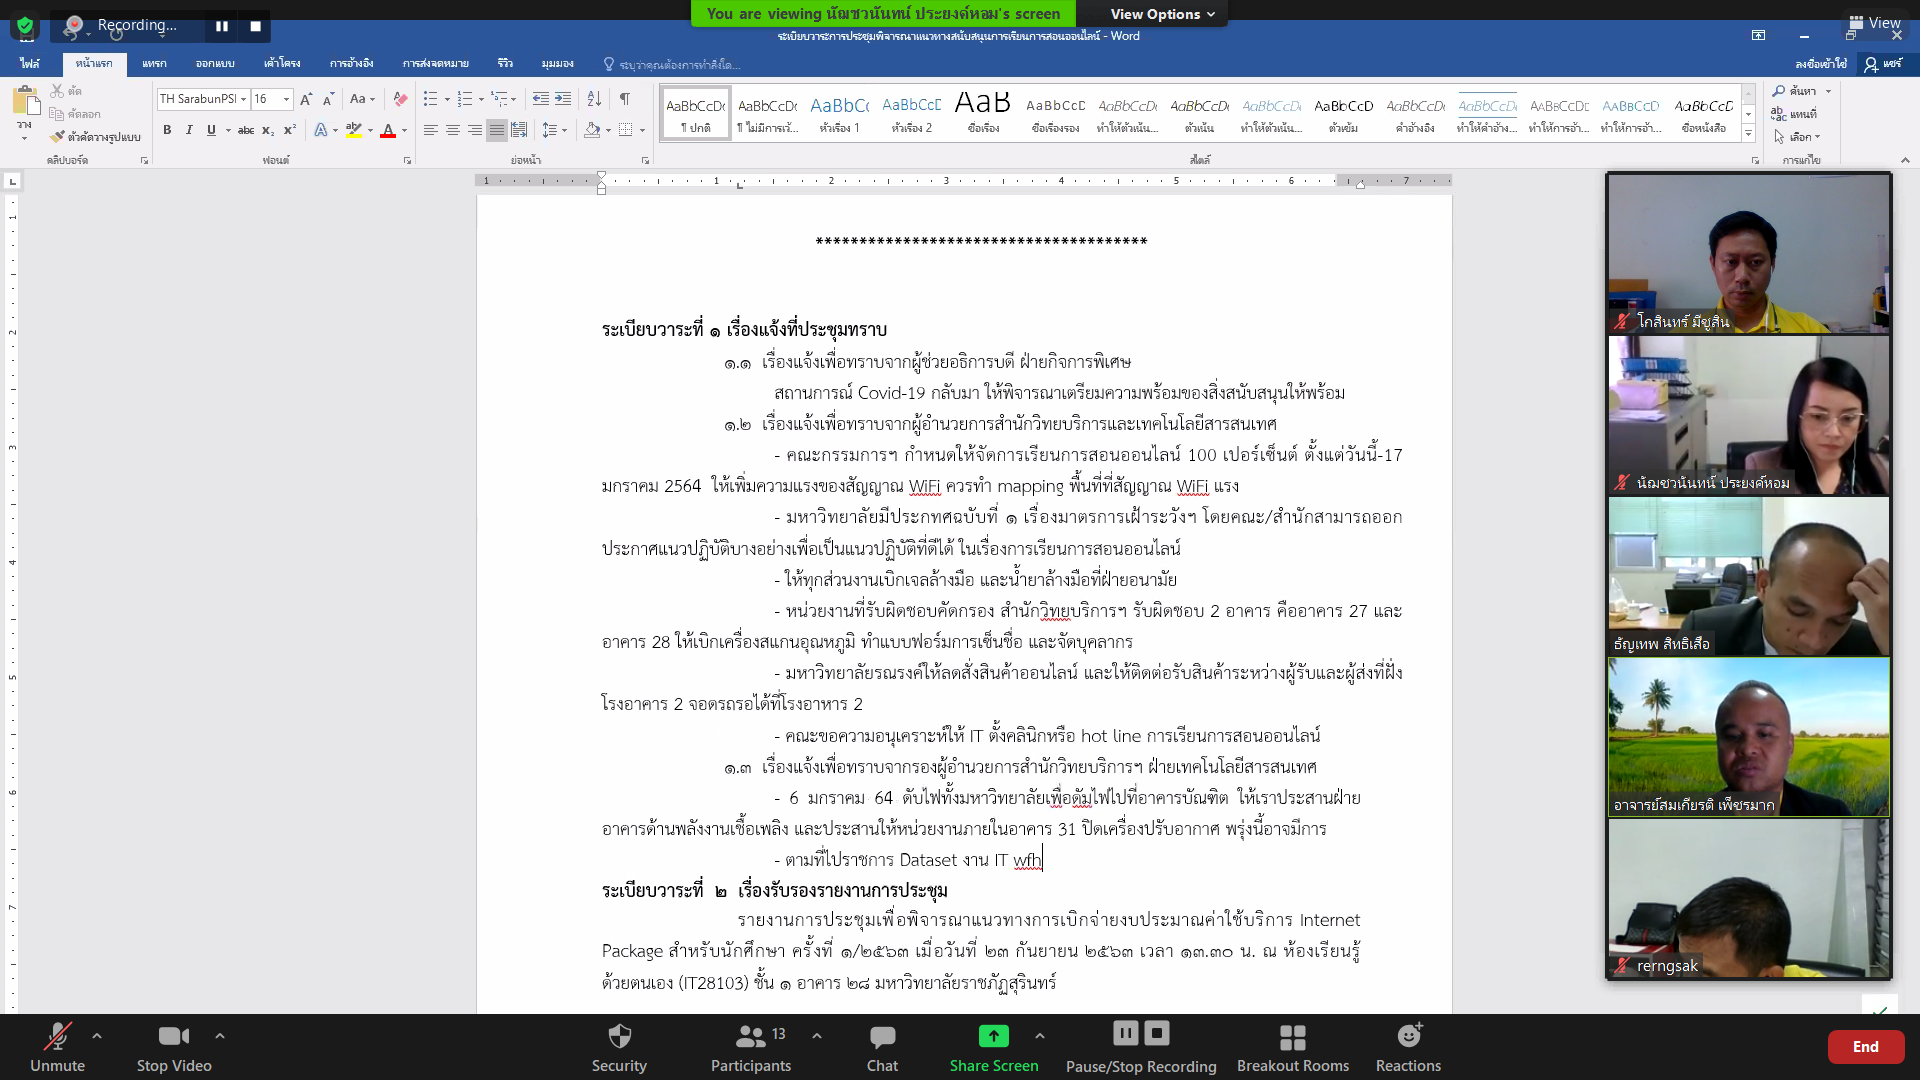Stop the recording using top stop button
The height and width of the screenshot is (1080, 1920).
(x=255, y=26)
